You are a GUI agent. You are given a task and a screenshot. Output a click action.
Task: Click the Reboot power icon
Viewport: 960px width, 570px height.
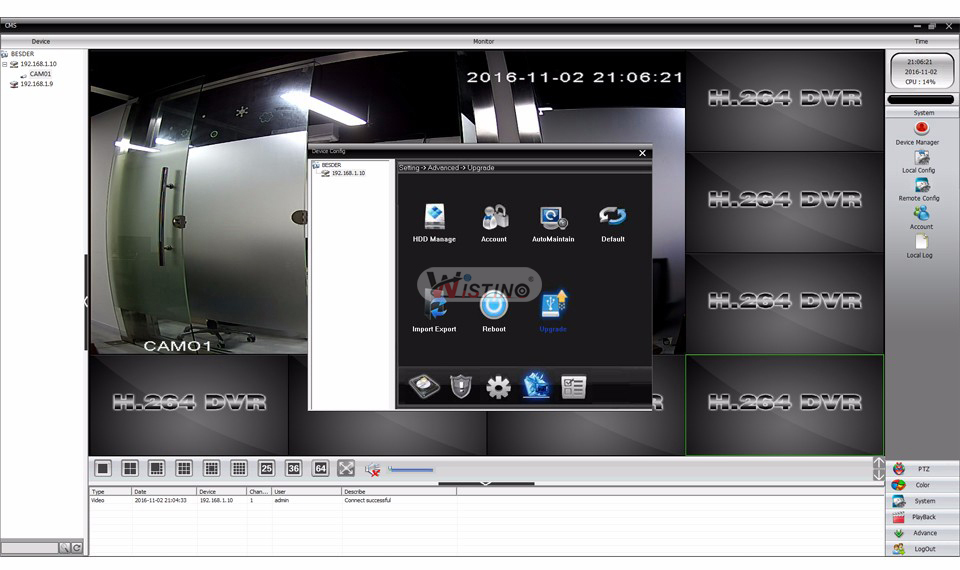(x=494, y=306)
